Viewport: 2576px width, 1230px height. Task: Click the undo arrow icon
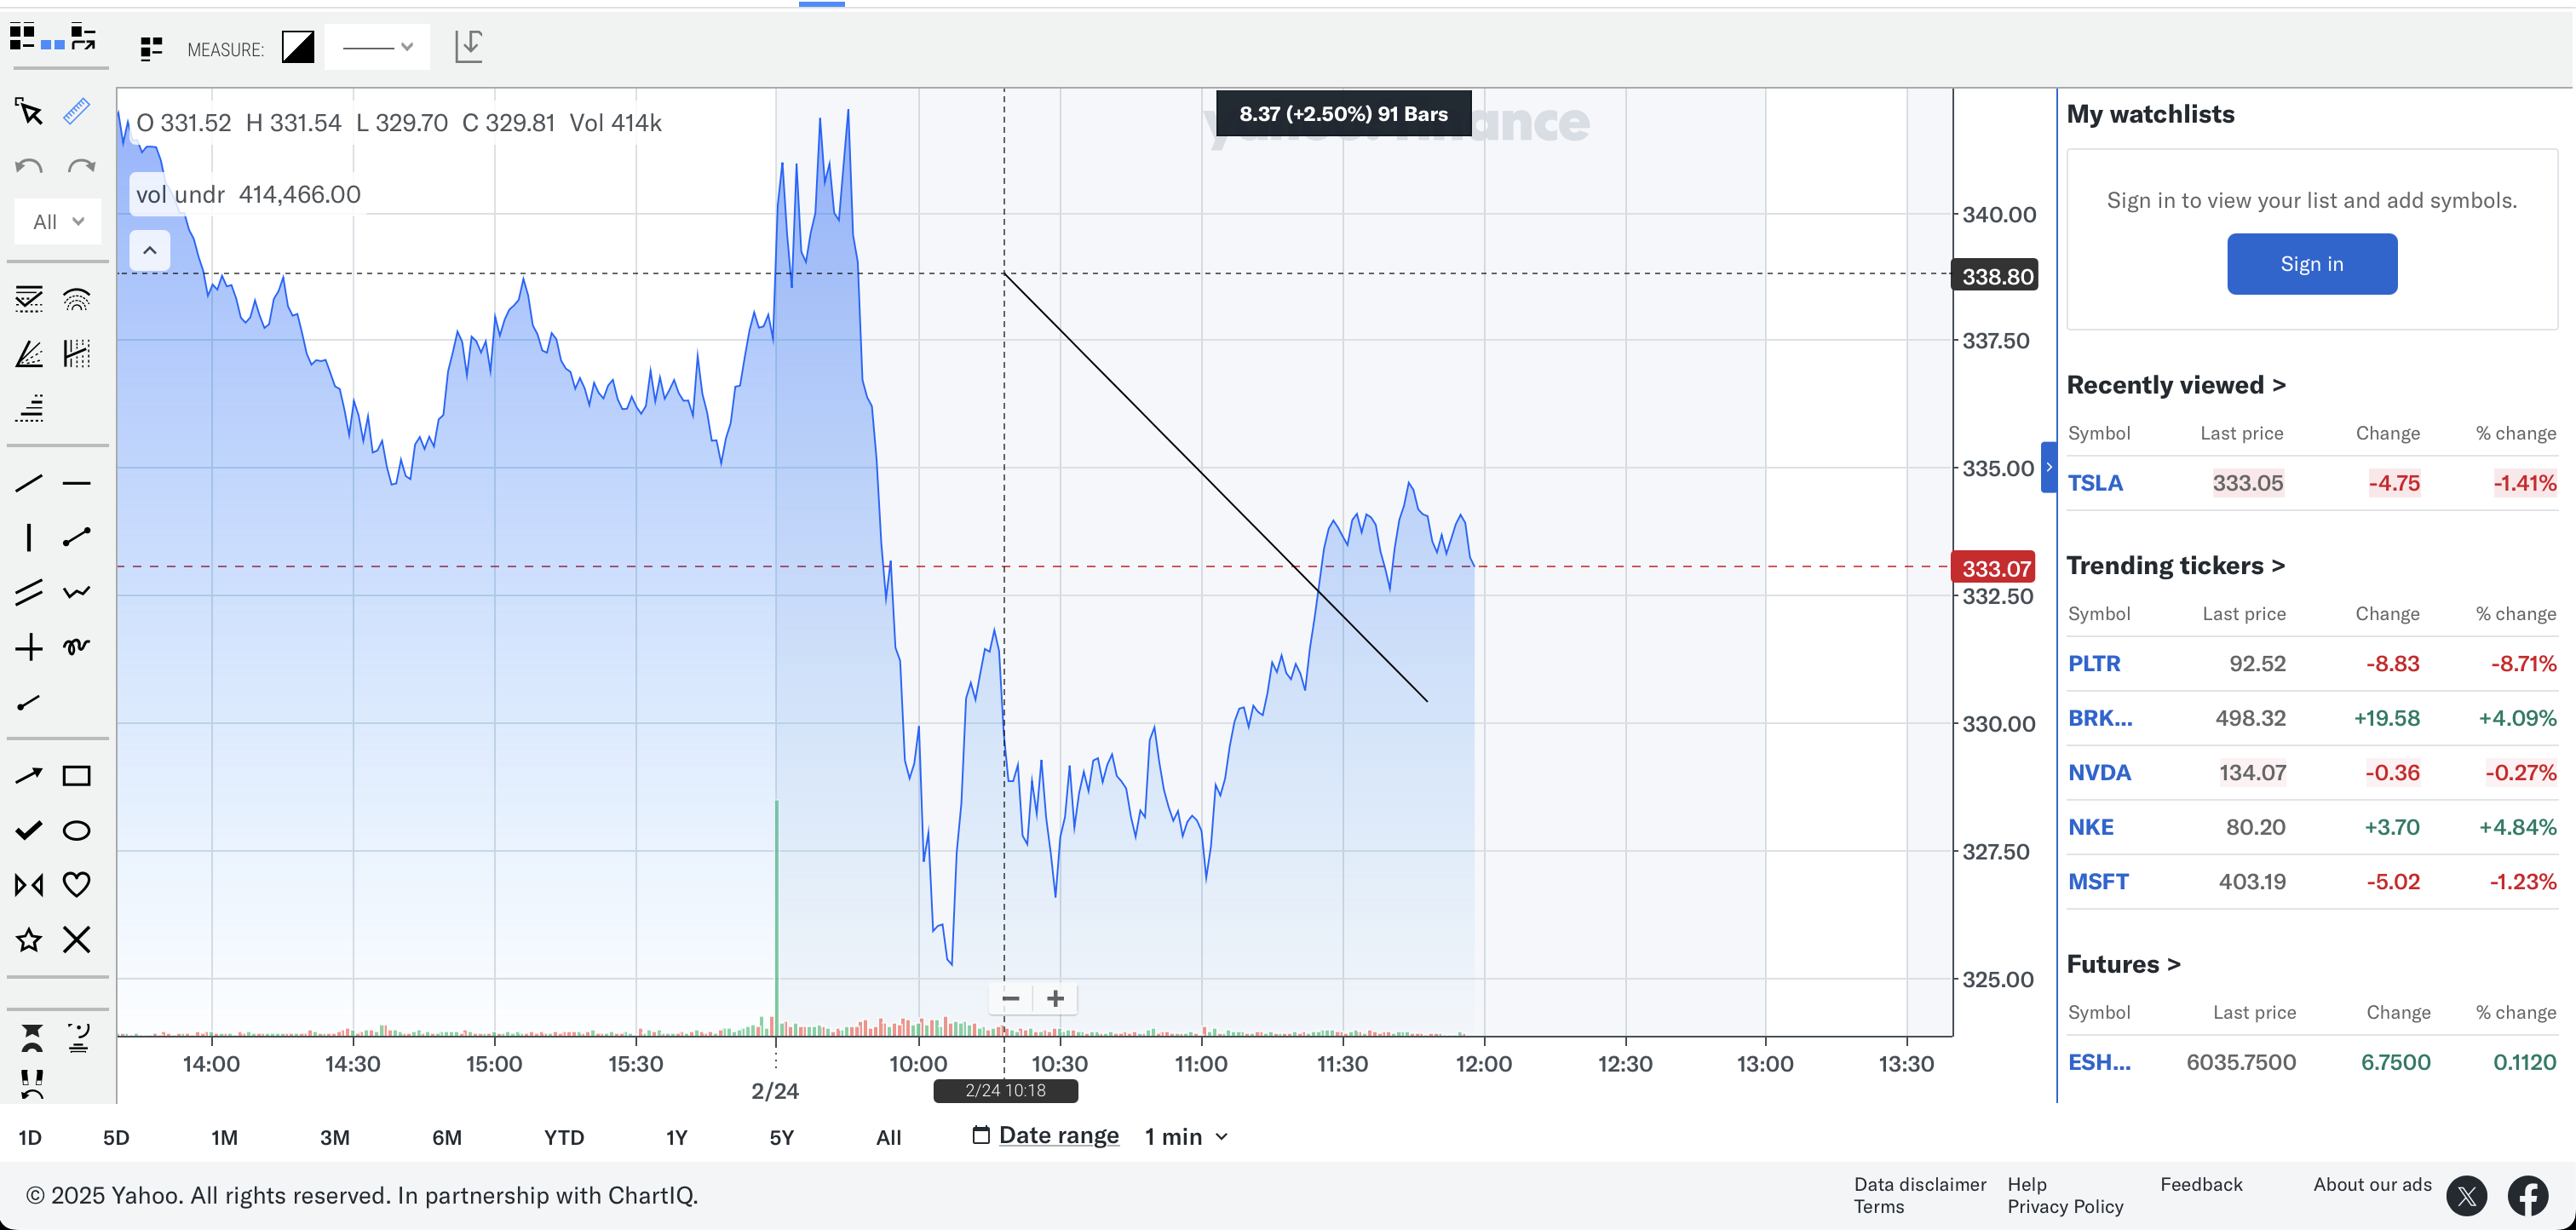tap(29, 166)
